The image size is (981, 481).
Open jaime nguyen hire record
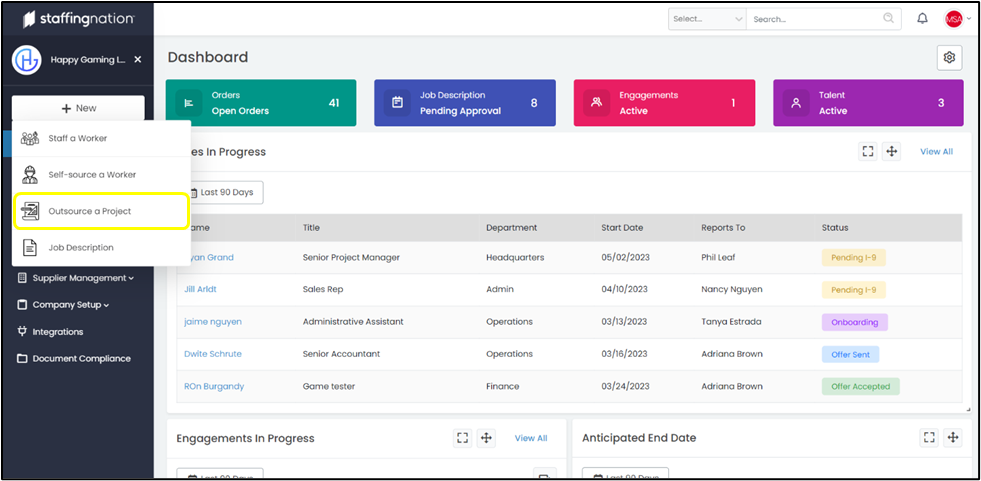point(213,322)
